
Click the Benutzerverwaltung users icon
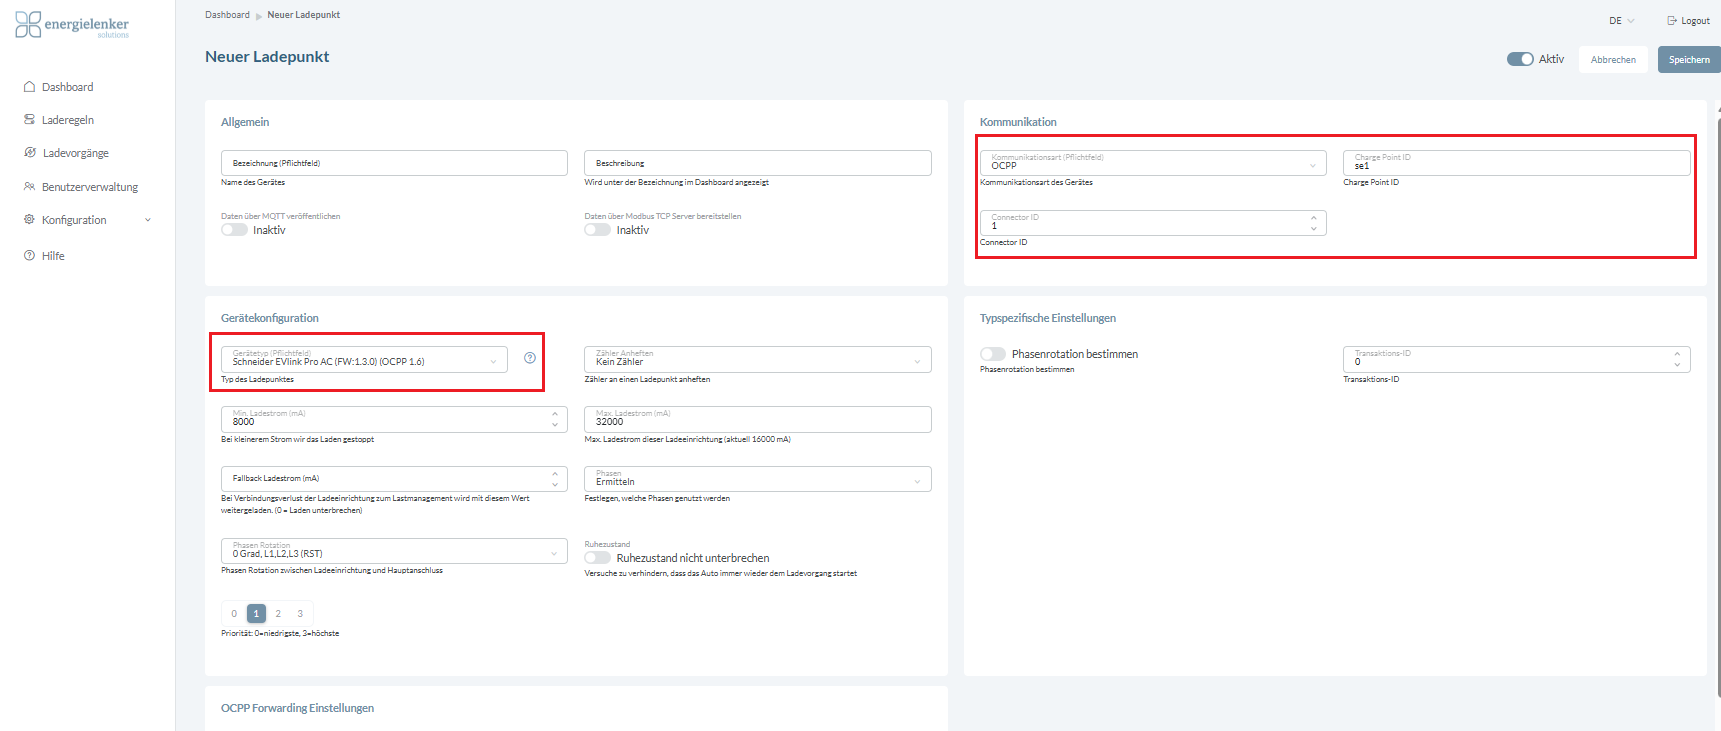(30, 187)
